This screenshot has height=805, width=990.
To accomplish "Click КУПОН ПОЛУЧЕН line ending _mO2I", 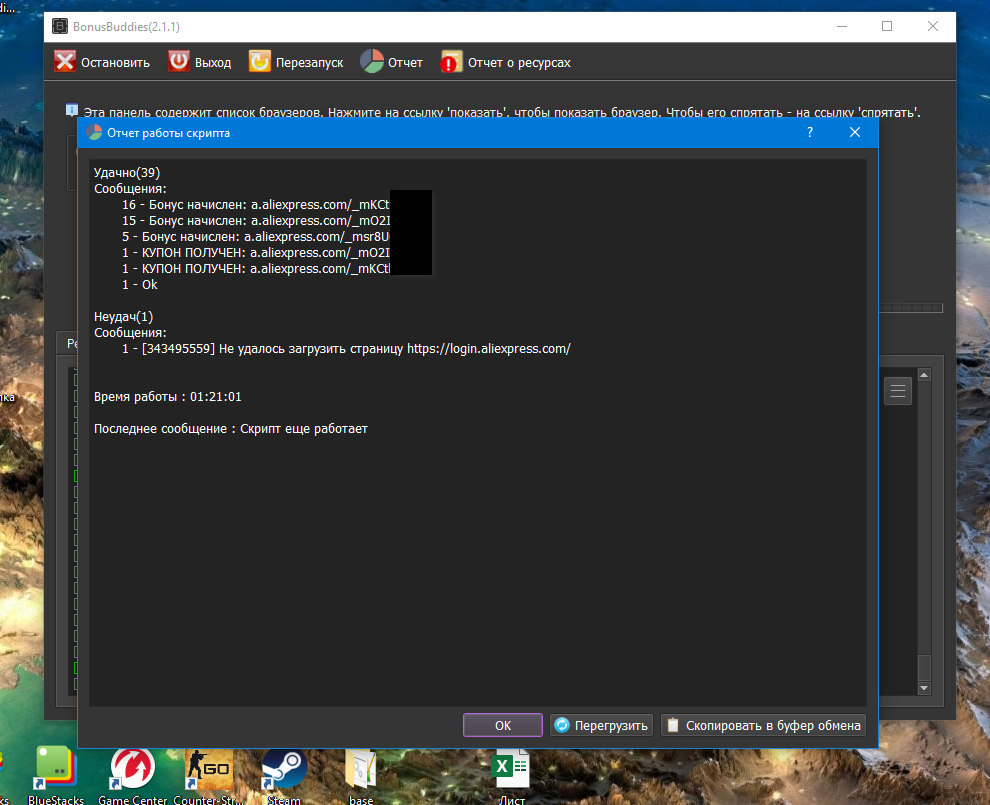I will click(256, 253).
